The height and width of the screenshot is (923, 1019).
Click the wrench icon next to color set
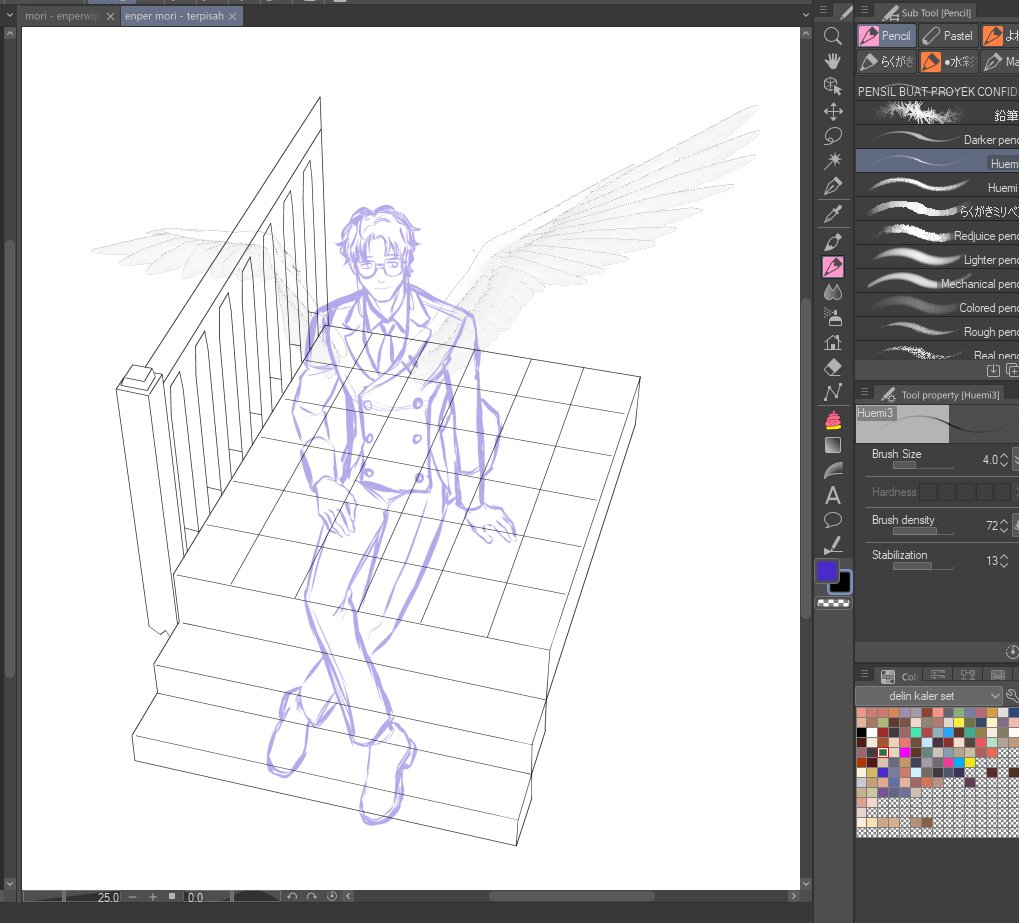pos(1012,696)
